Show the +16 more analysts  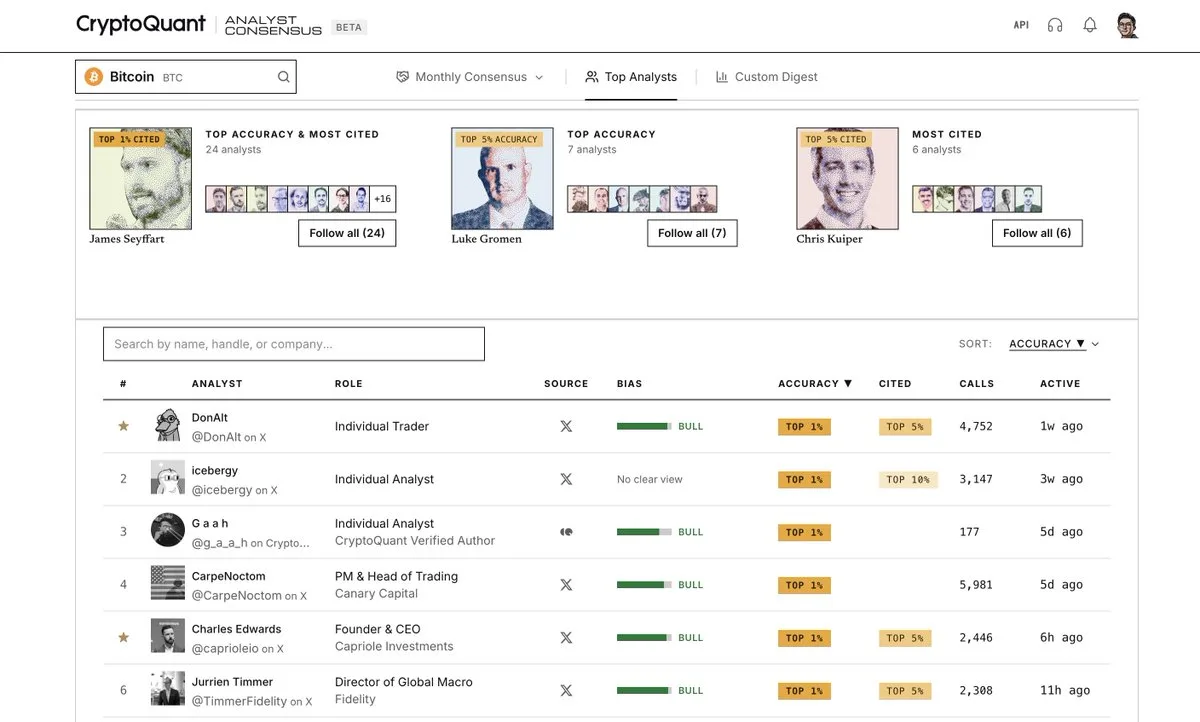[x=383, y=199]
